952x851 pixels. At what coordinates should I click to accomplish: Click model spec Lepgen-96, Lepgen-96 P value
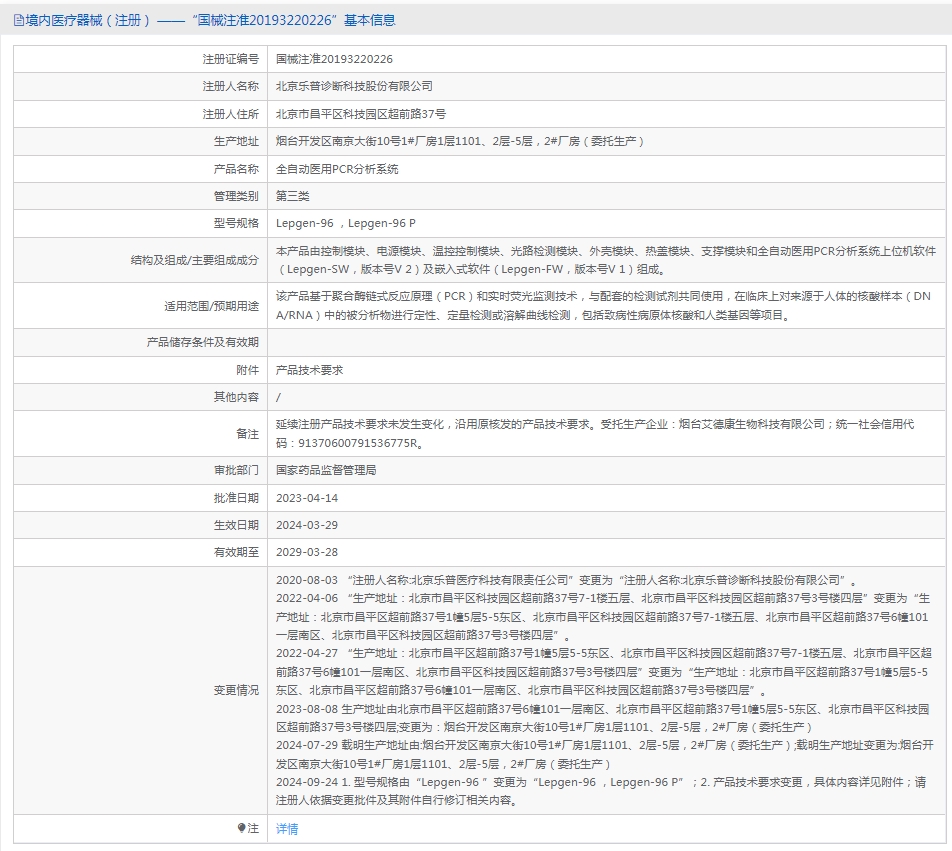pyautogui.click(x=346, y=223)
